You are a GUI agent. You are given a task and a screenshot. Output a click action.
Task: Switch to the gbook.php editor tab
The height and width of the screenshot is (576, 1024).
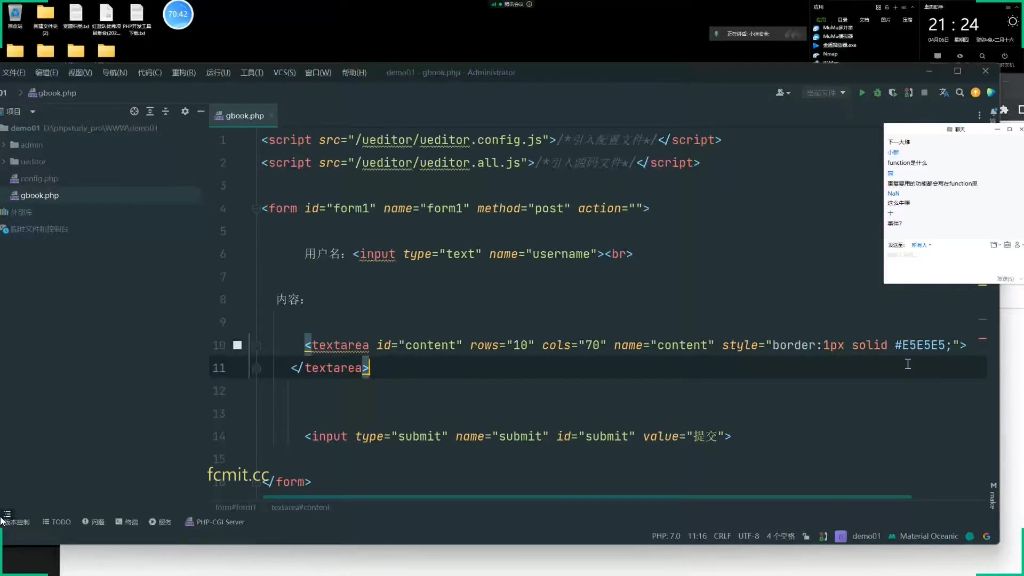coord(239,116)
